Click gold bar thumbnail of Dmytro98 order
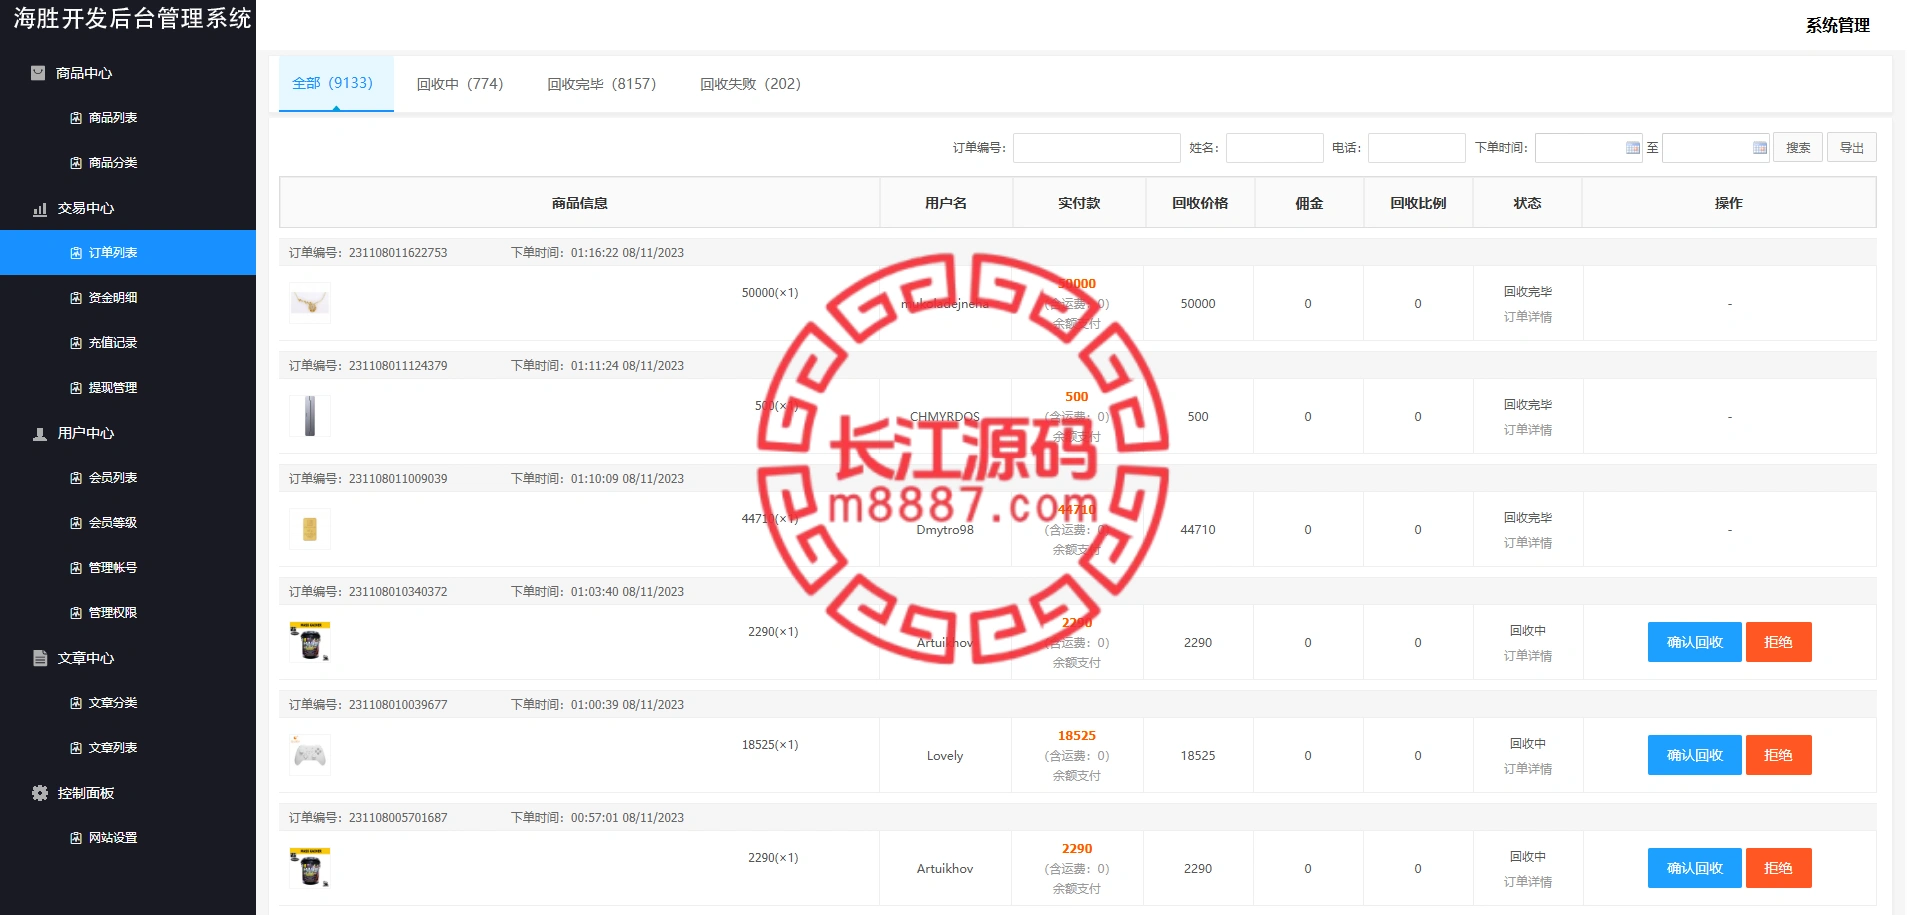 pyautogui.click(x=310, y=529)
